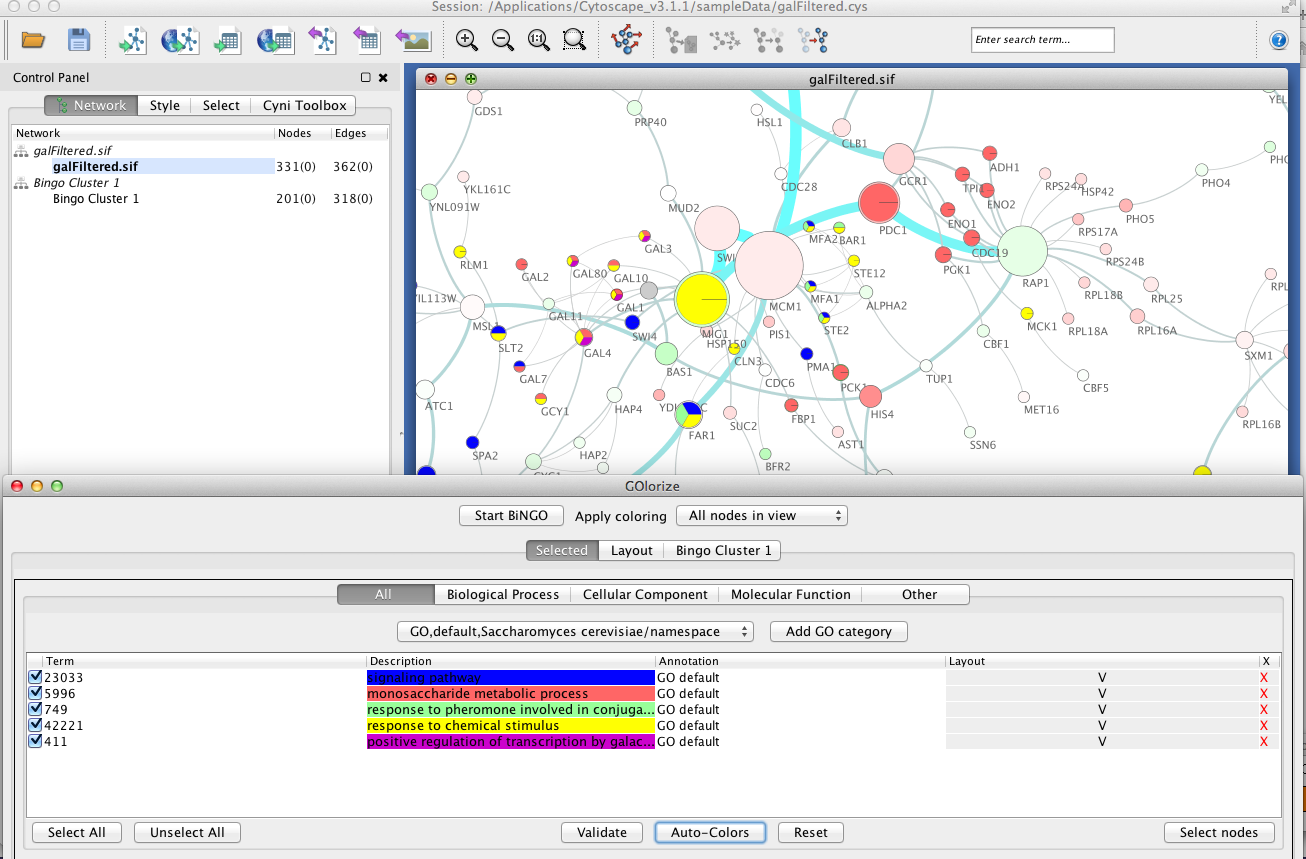The image size is (1306, 859).
Task: Open GOlorize Layout tab
Action: [x=632, y=550]
